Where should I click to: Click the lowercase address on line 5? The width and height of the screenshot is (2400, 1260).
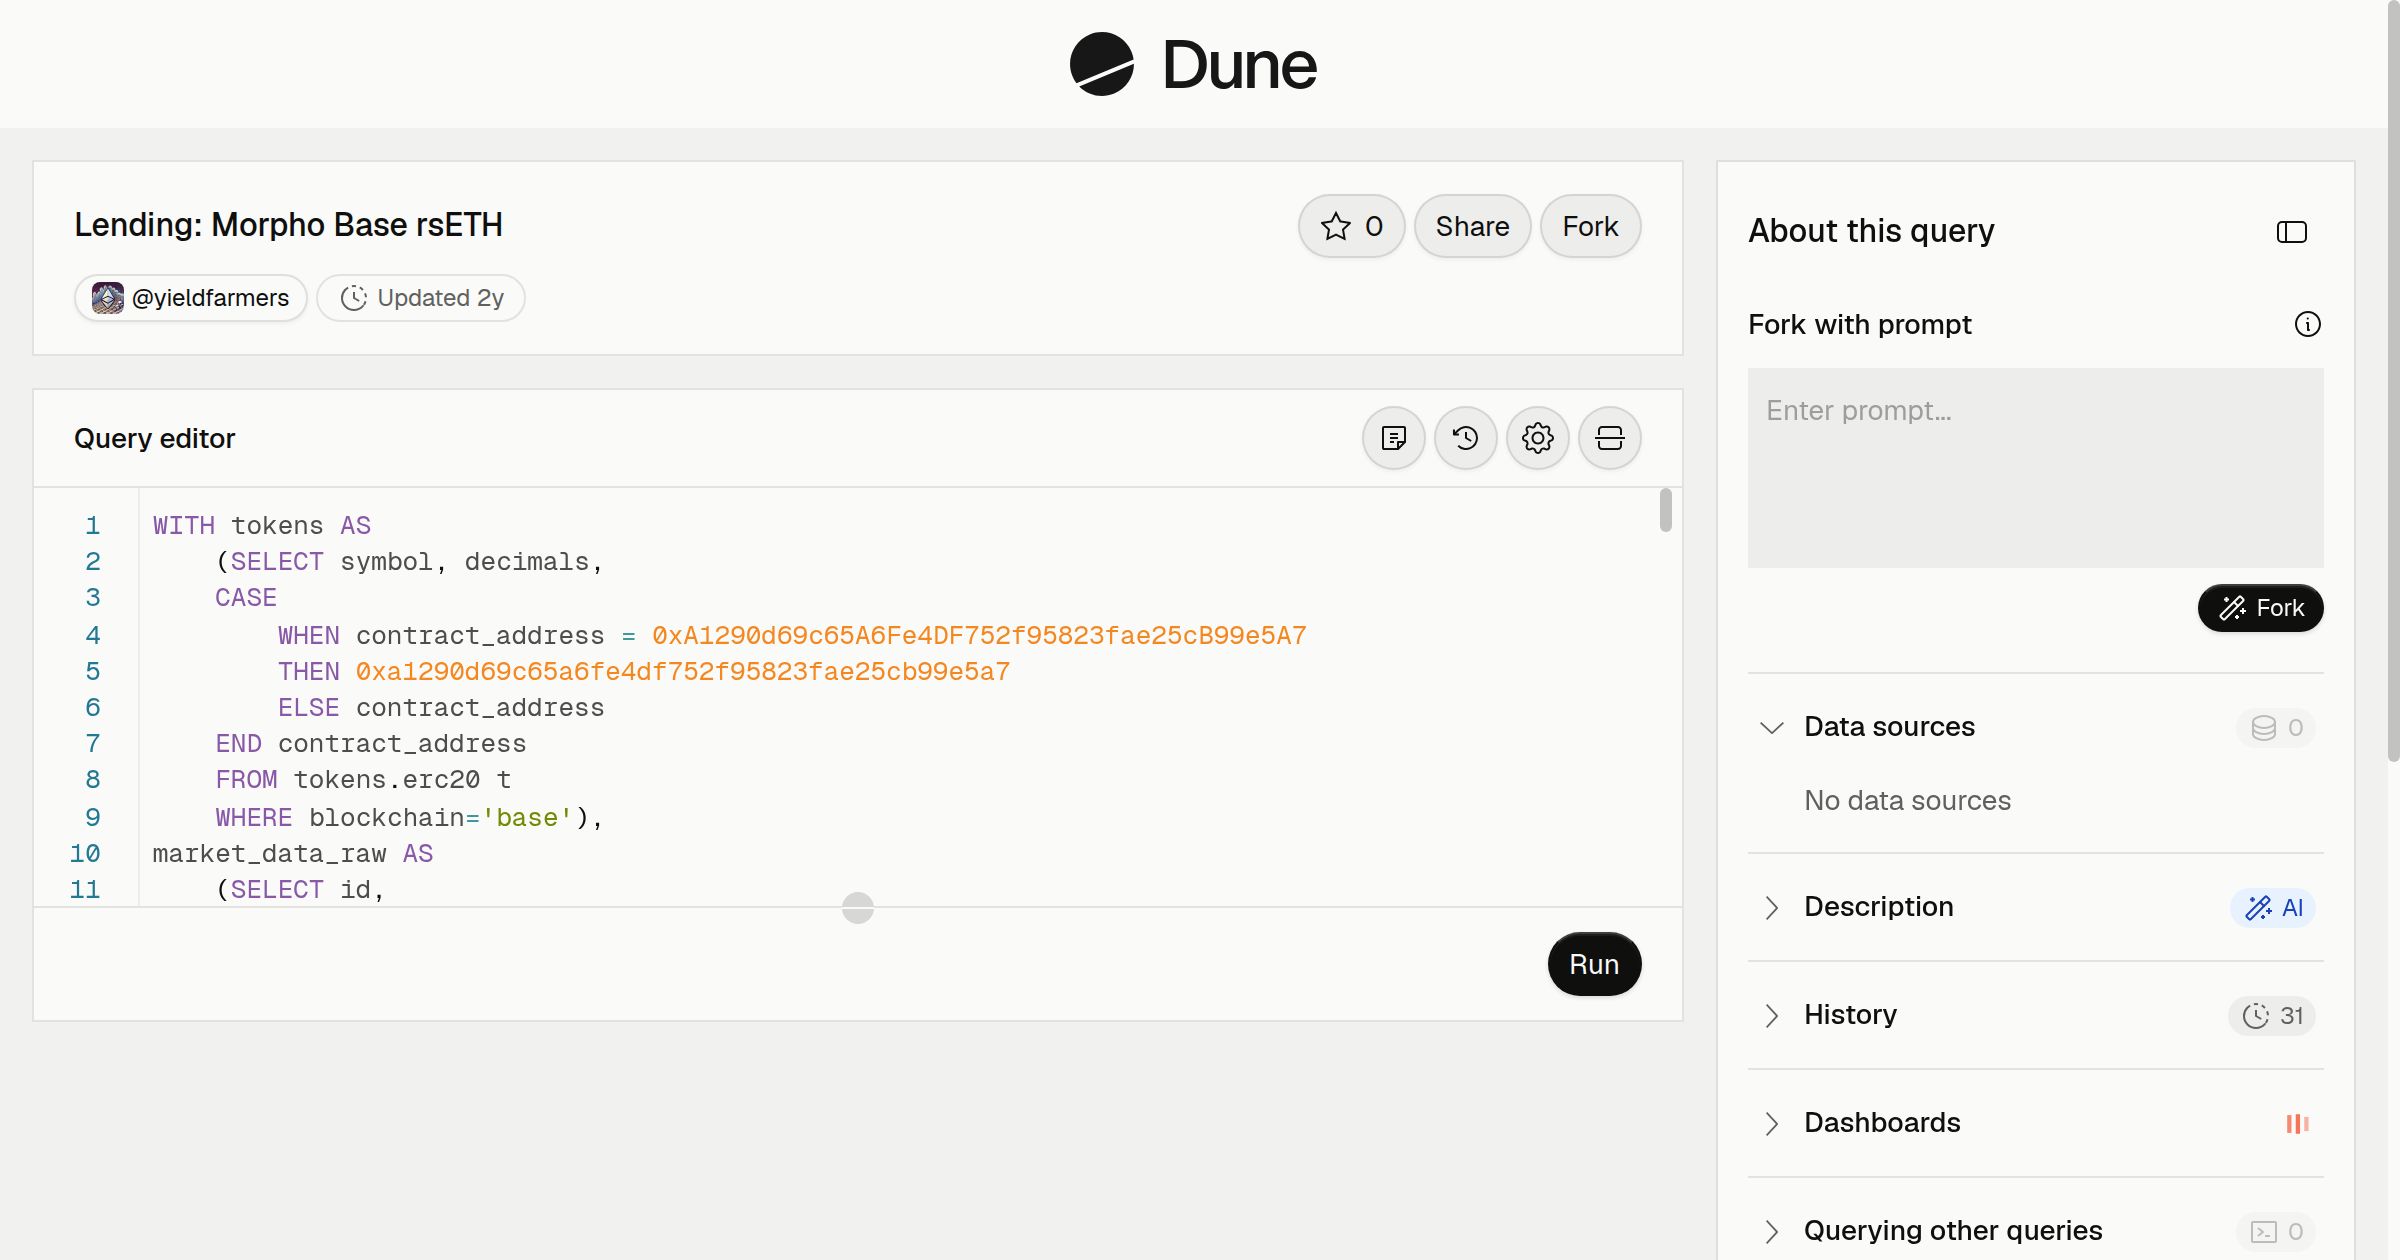pos(683,672)
